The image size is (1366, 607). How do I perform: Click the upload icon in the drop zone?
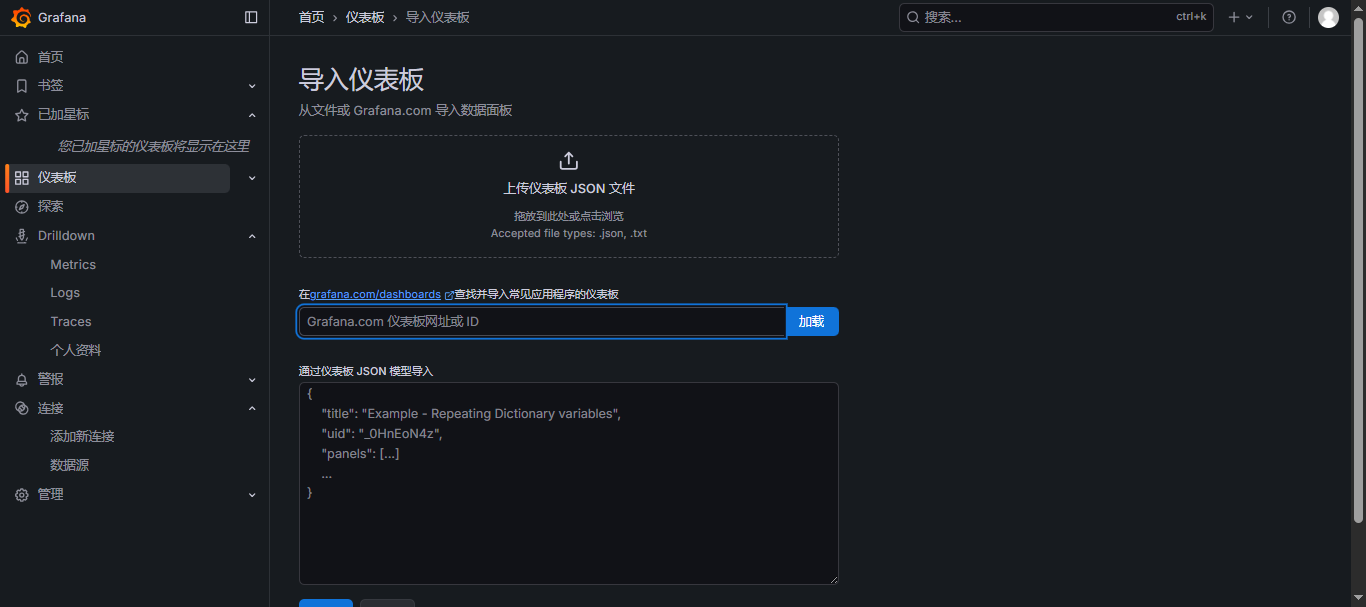568,161
